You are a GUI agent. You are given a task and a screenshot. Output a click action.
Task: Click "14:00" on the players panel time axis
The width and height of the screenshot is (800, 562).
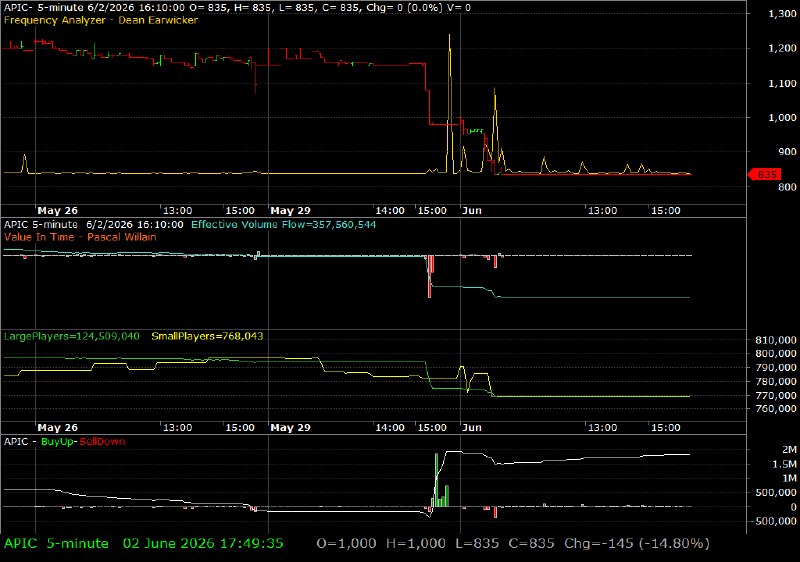pyautogui.click(x=390, y=428)
